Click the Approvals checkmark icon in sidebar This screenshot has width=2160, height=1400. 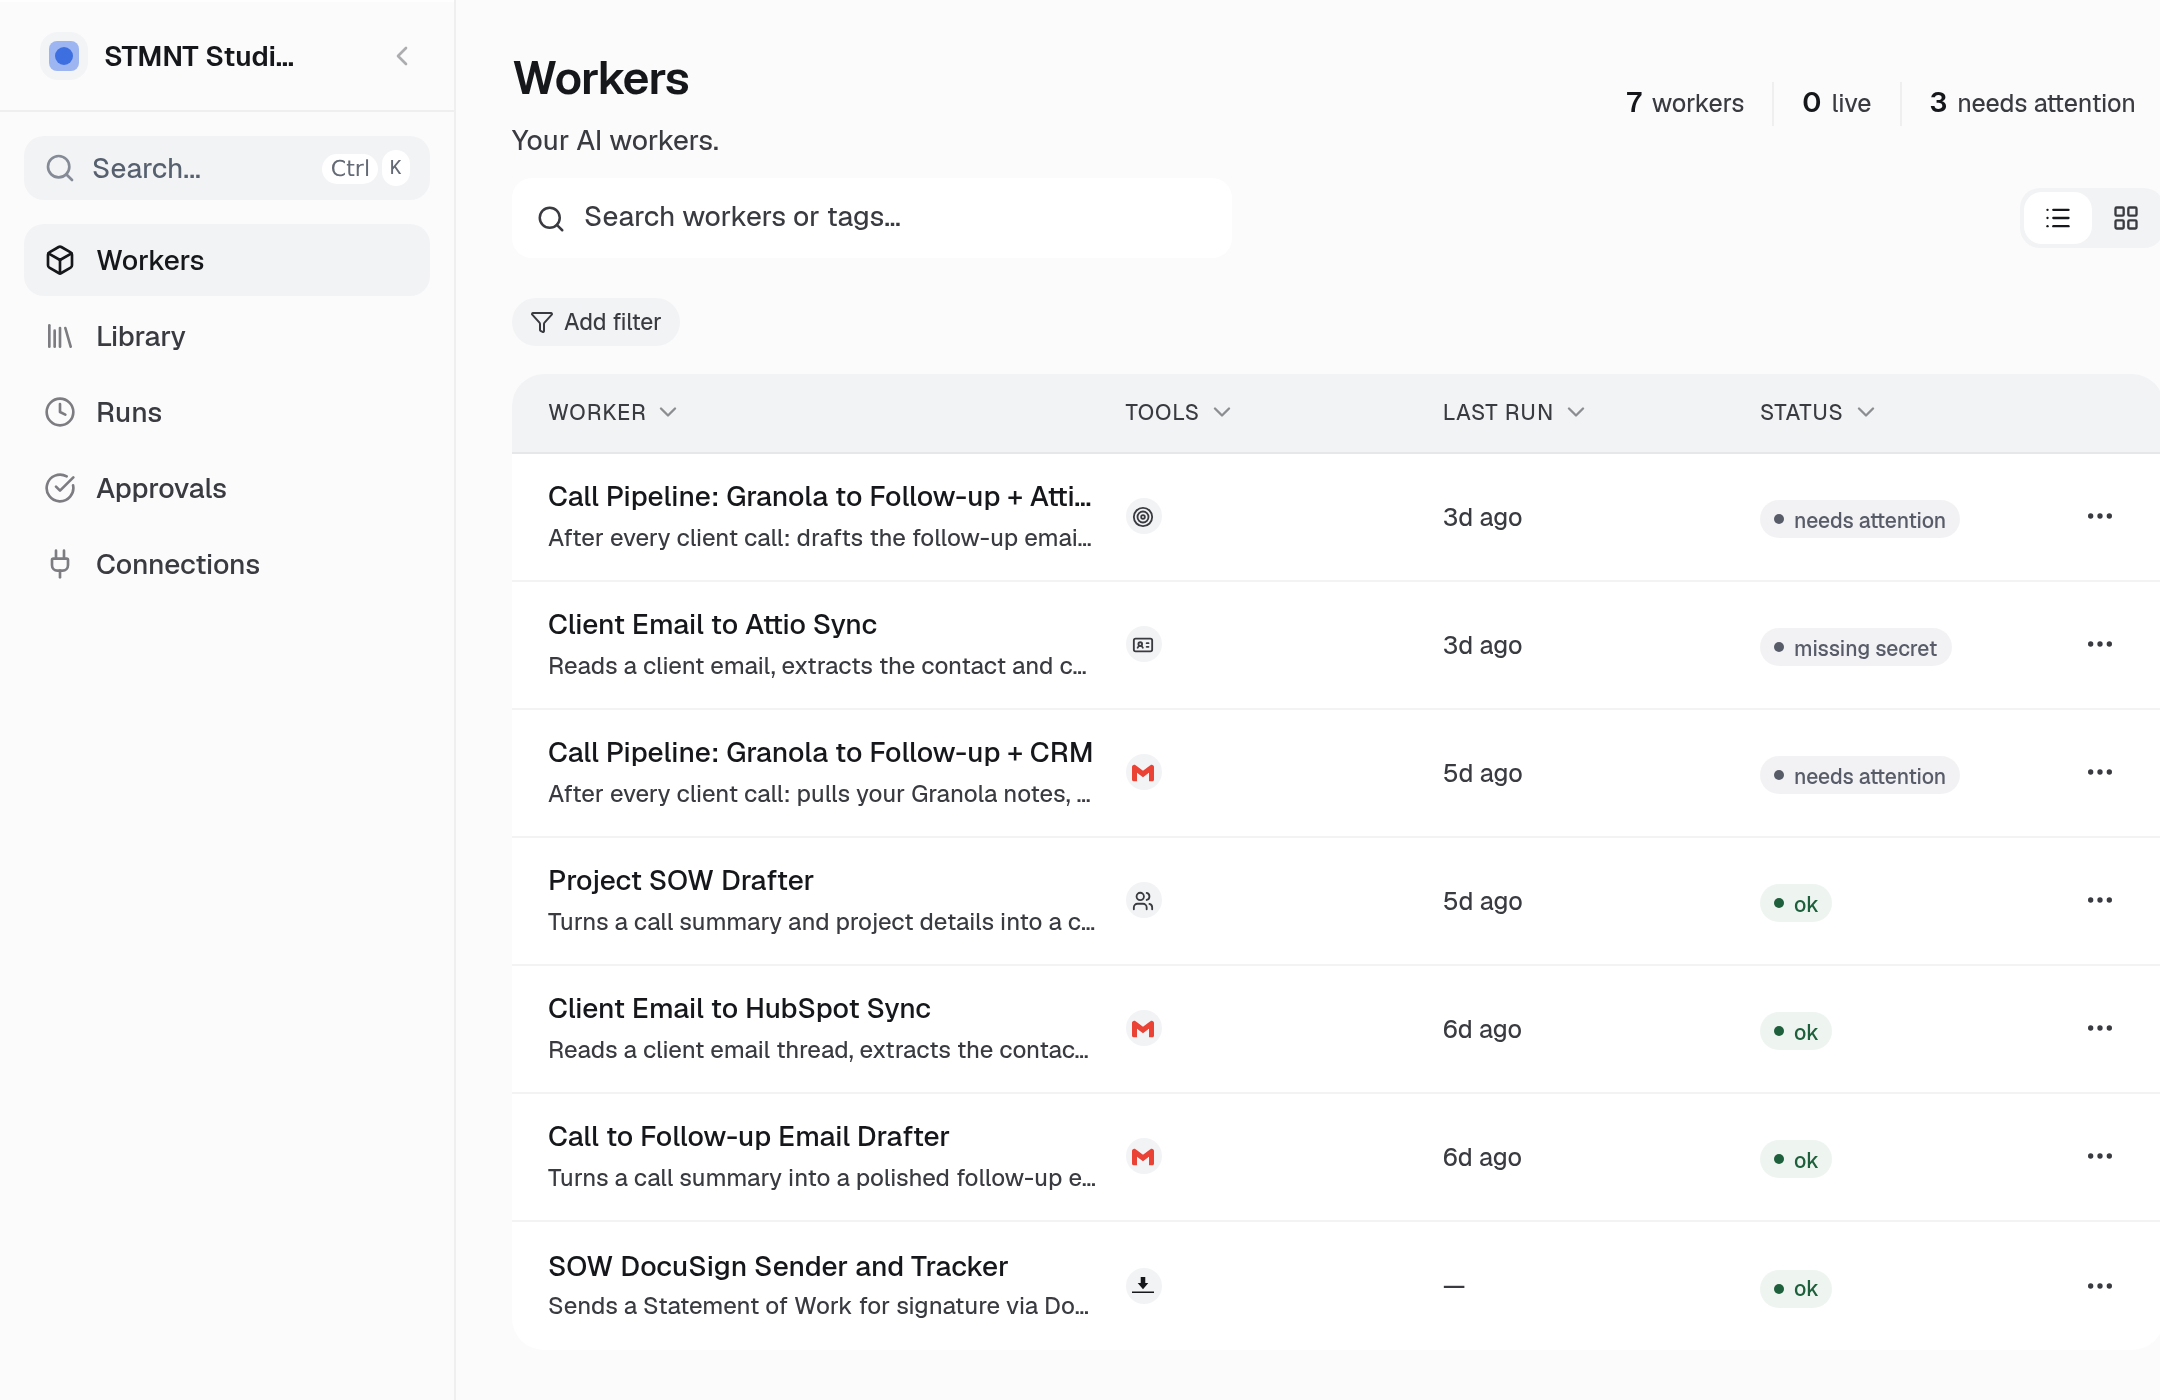click(x=60, y=488)
